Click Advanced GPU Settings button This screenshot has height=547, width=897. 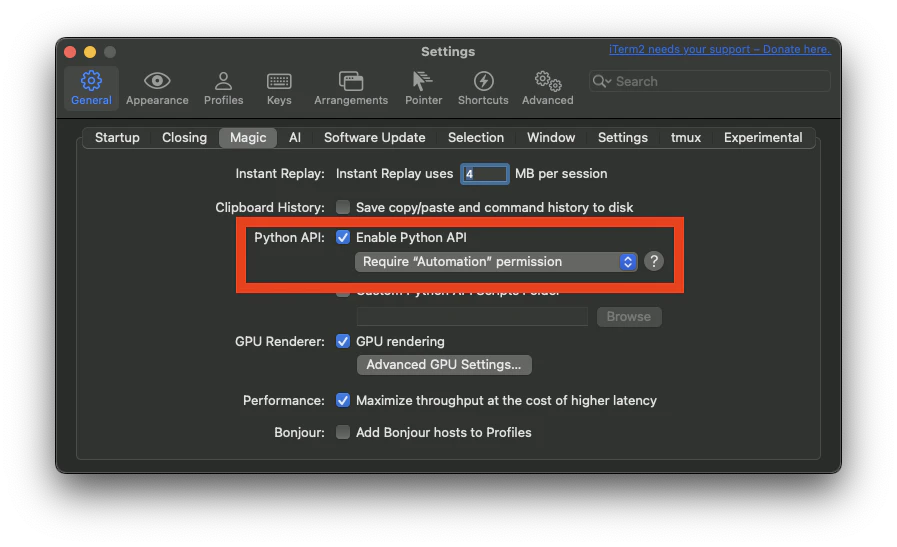pyautogui.click(x=444, y=365)
